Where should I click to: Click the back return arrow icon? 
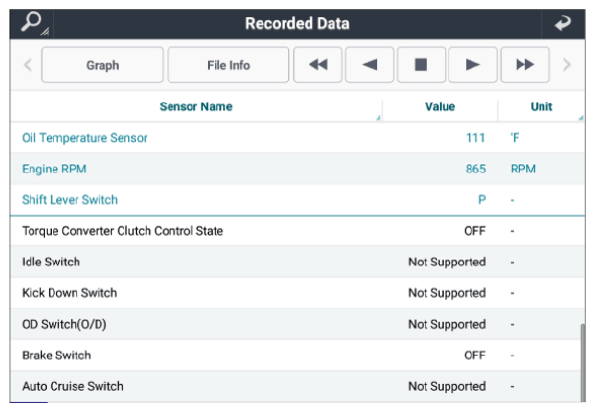(x=563, y=24)
